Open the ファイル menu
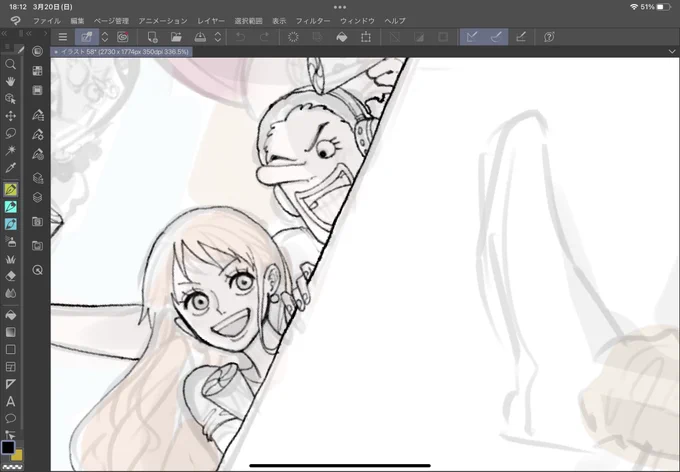The width and height of the screenshot is (680, 472). coord(47,21)
